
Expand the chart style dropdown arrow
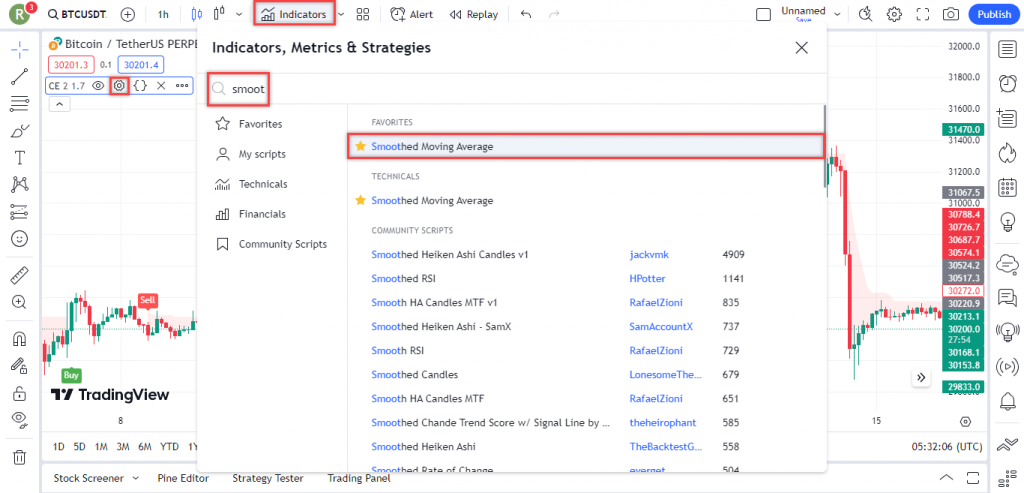239,14
